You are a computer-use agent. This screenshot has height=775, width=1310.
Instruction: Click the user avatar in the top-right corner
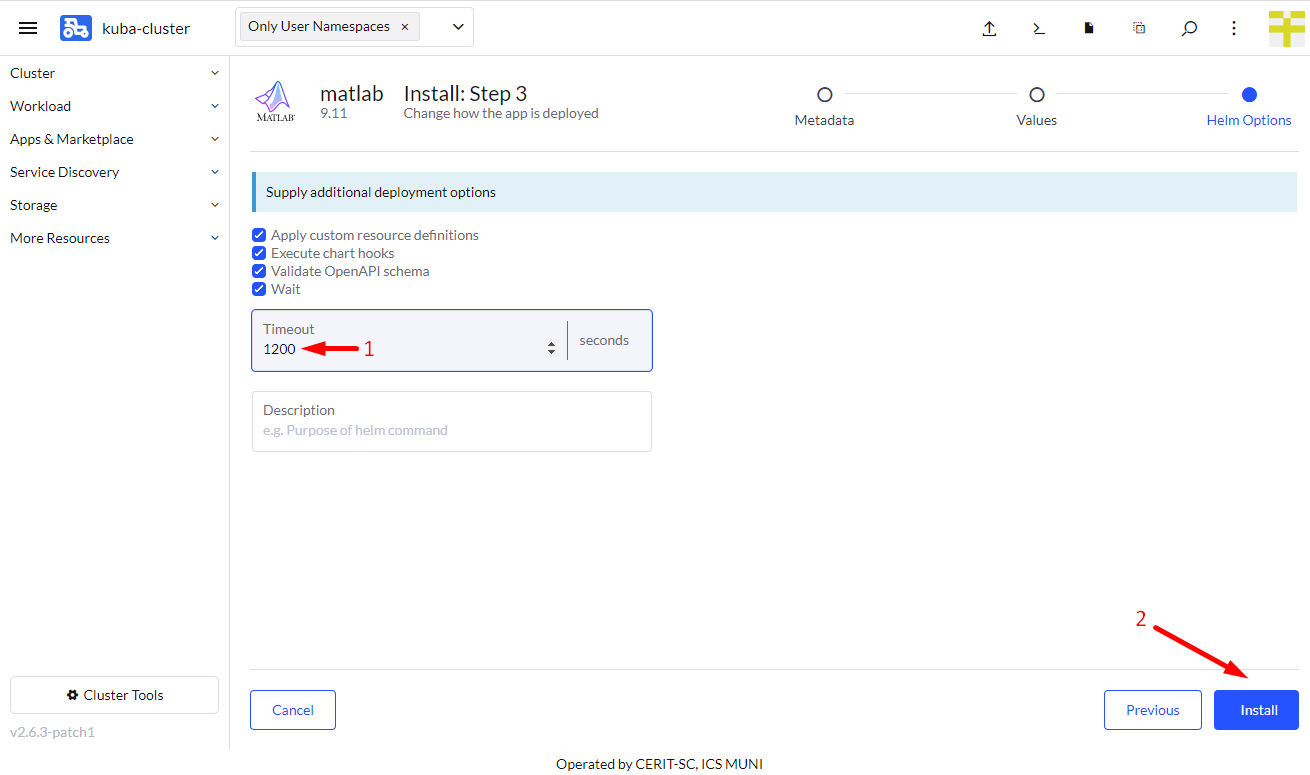tap(1286, 27)
